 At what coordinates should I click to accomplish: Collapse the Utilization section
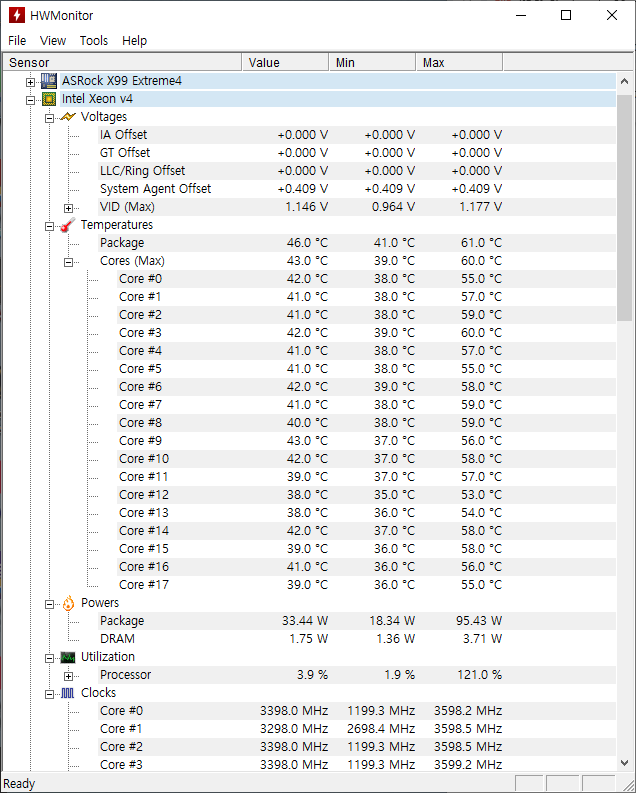50,658
